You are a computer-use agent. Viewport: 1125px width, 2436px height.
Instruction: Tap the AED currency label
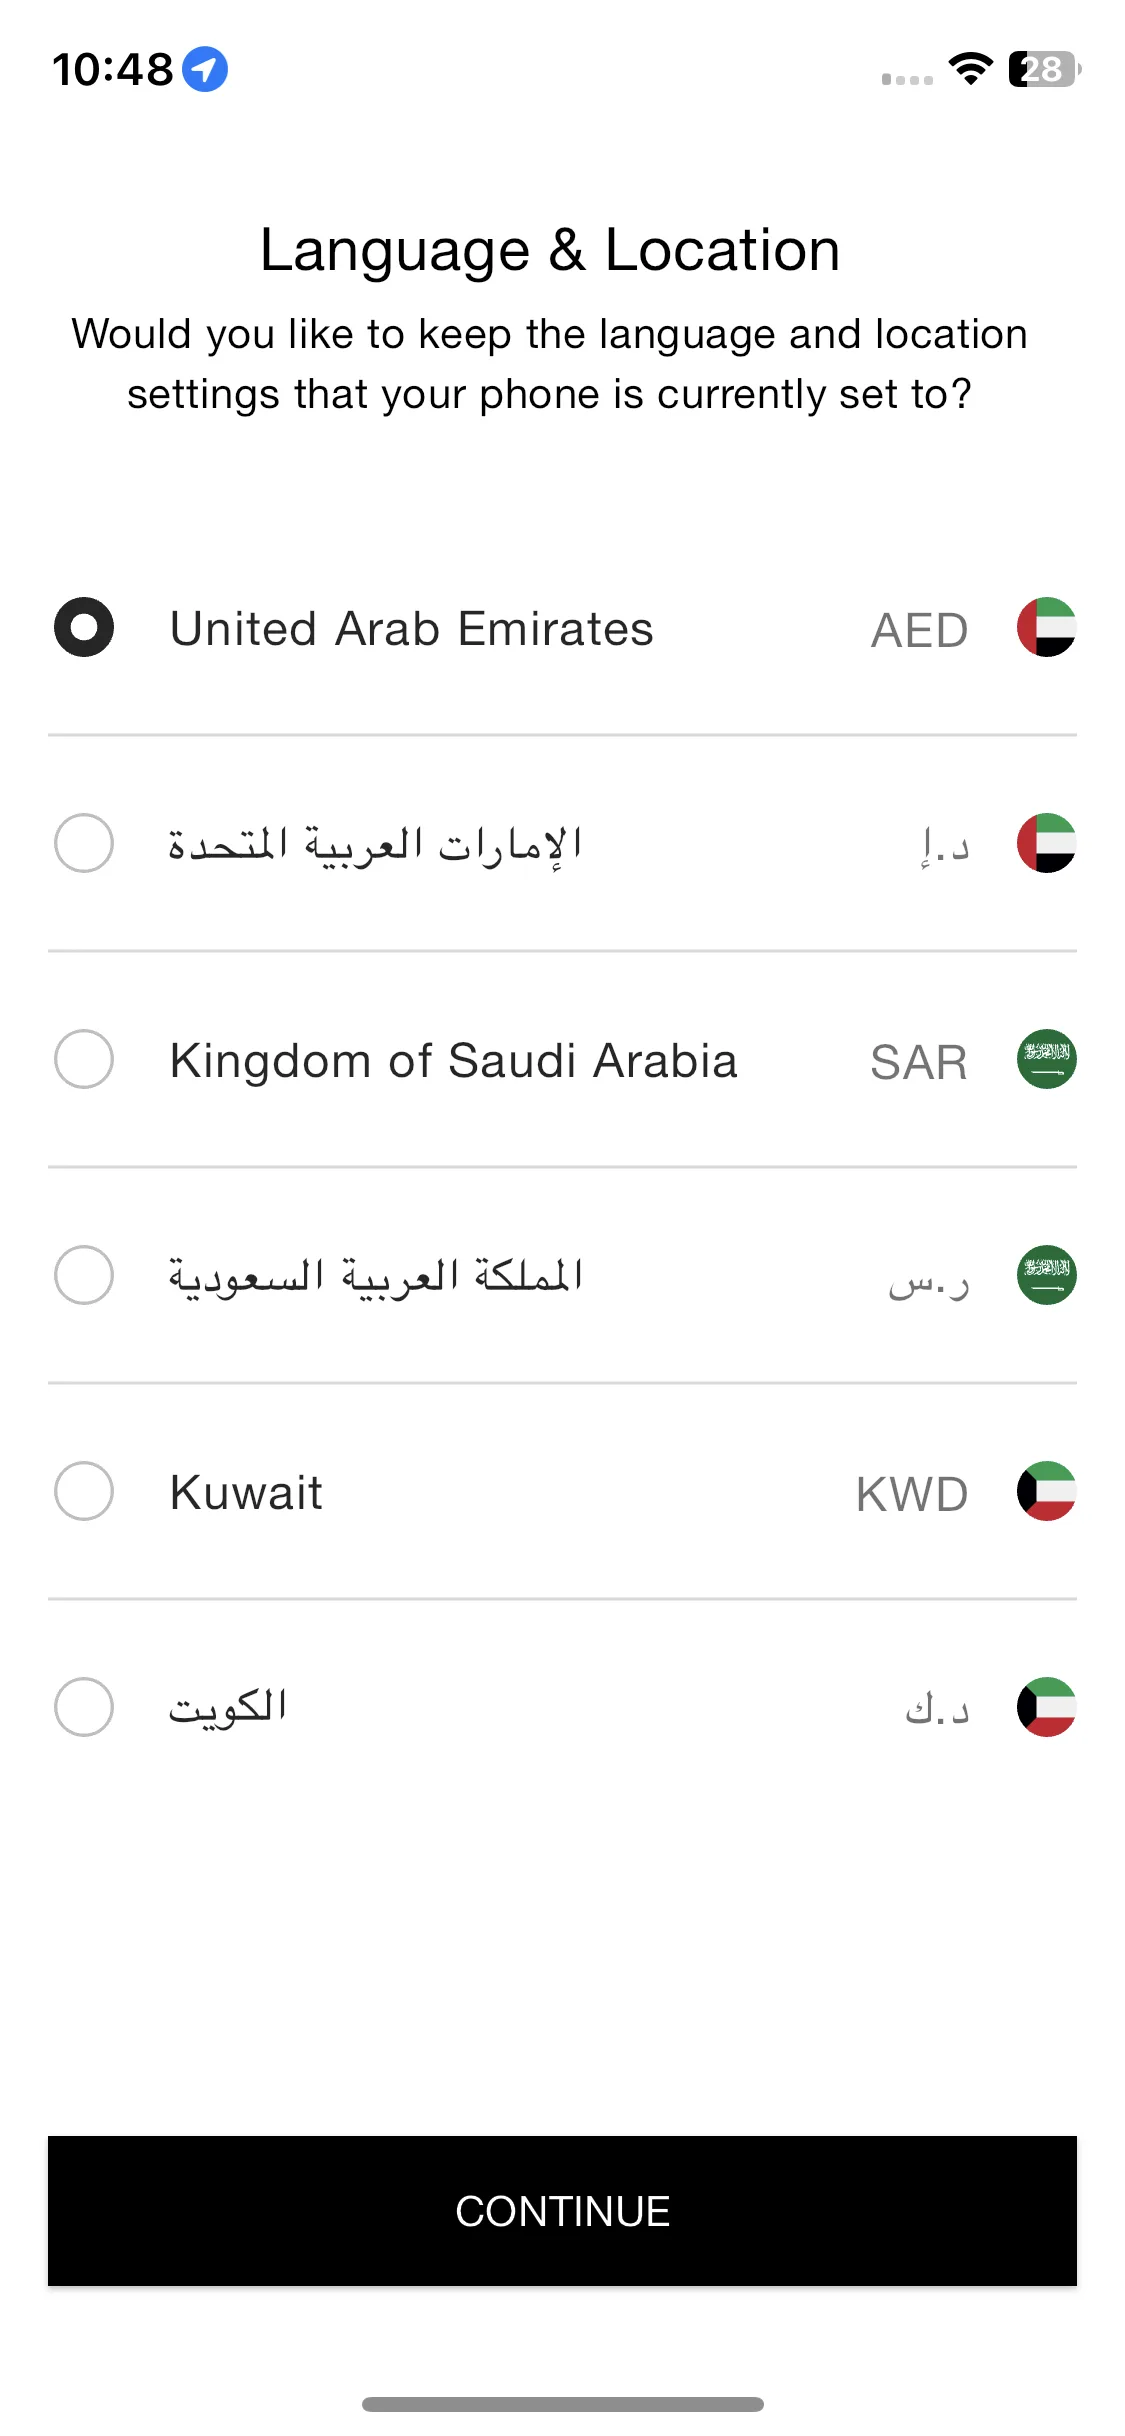coord(920,630)
